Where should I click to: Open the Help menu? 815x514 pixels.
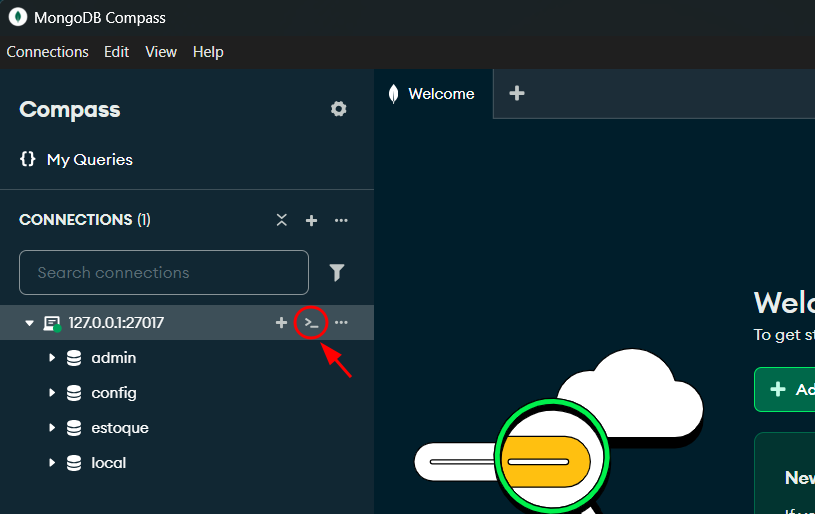(x=208, y=52)
